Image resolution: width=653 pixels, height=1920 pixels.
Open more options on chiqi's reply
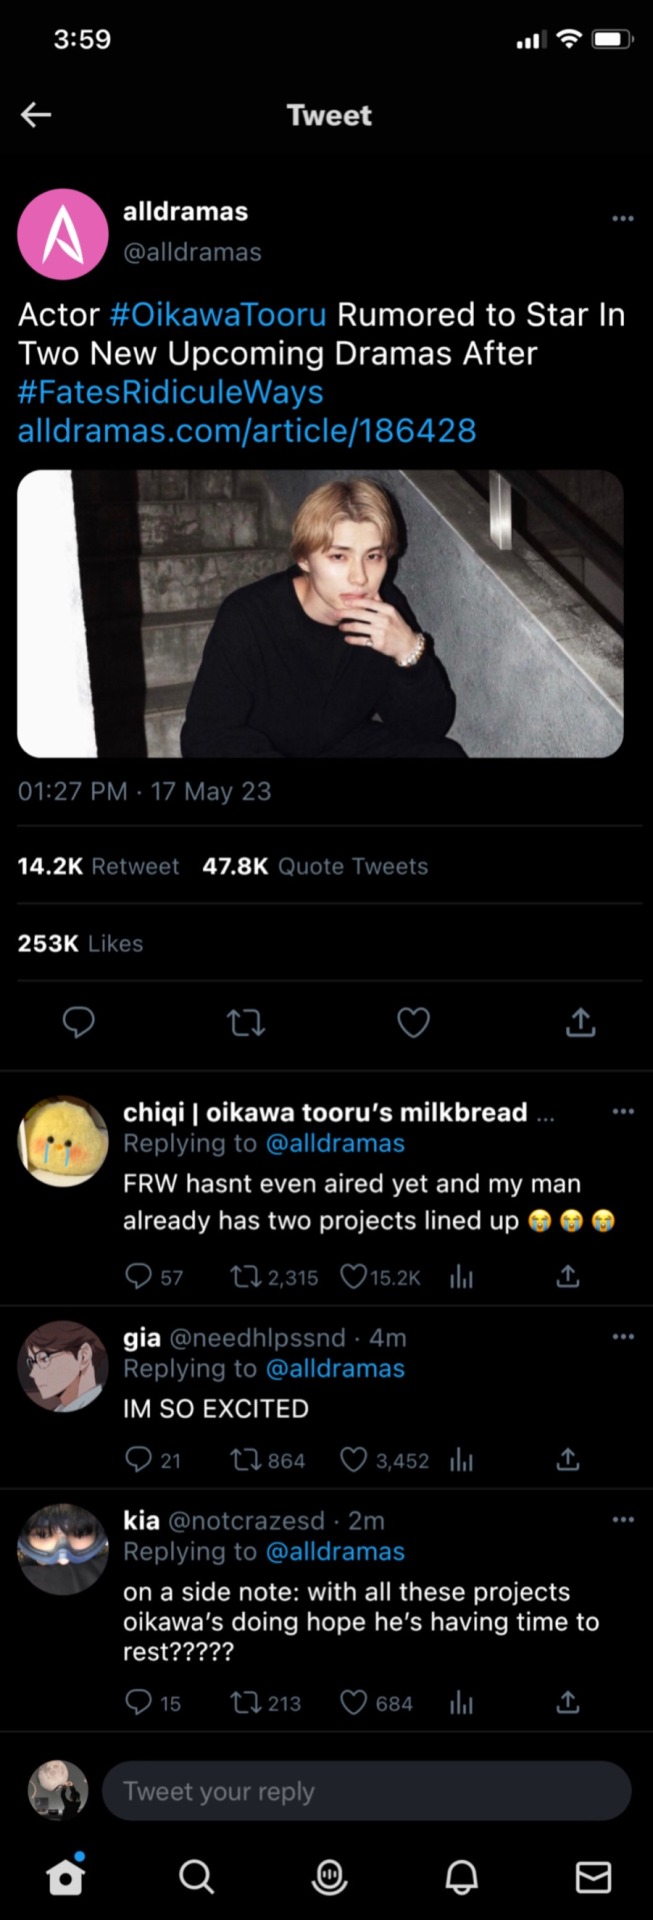pos(622,1111)
